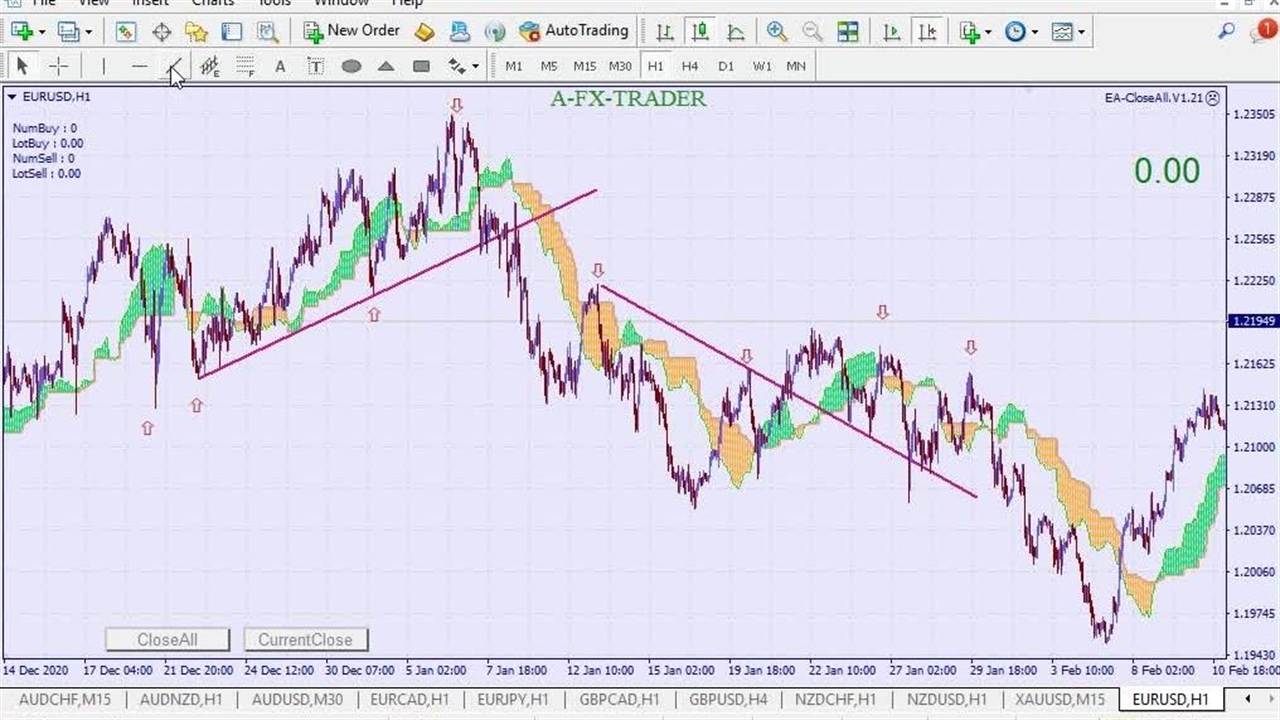Click the New Order button
Image resolution: width=1280 pixels, height=720 pixels.
[352, 31]
